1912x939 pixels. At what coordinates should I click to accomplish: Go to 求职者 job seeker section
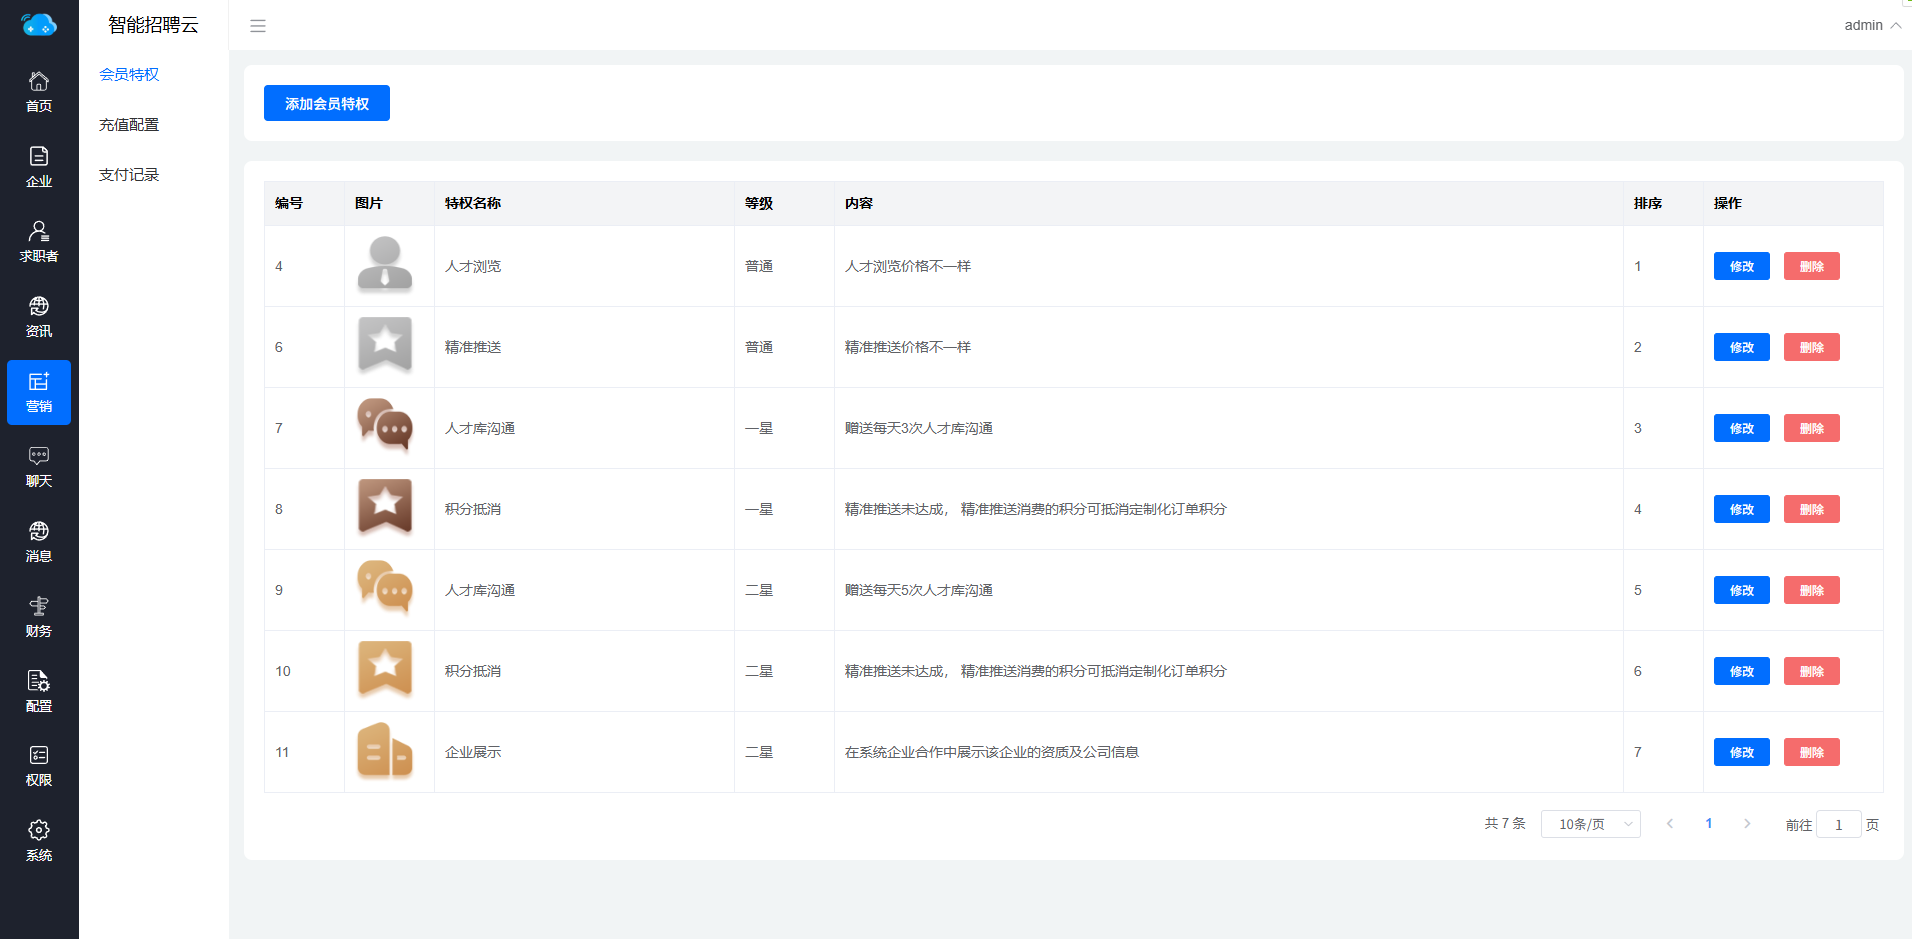[39, 242]
